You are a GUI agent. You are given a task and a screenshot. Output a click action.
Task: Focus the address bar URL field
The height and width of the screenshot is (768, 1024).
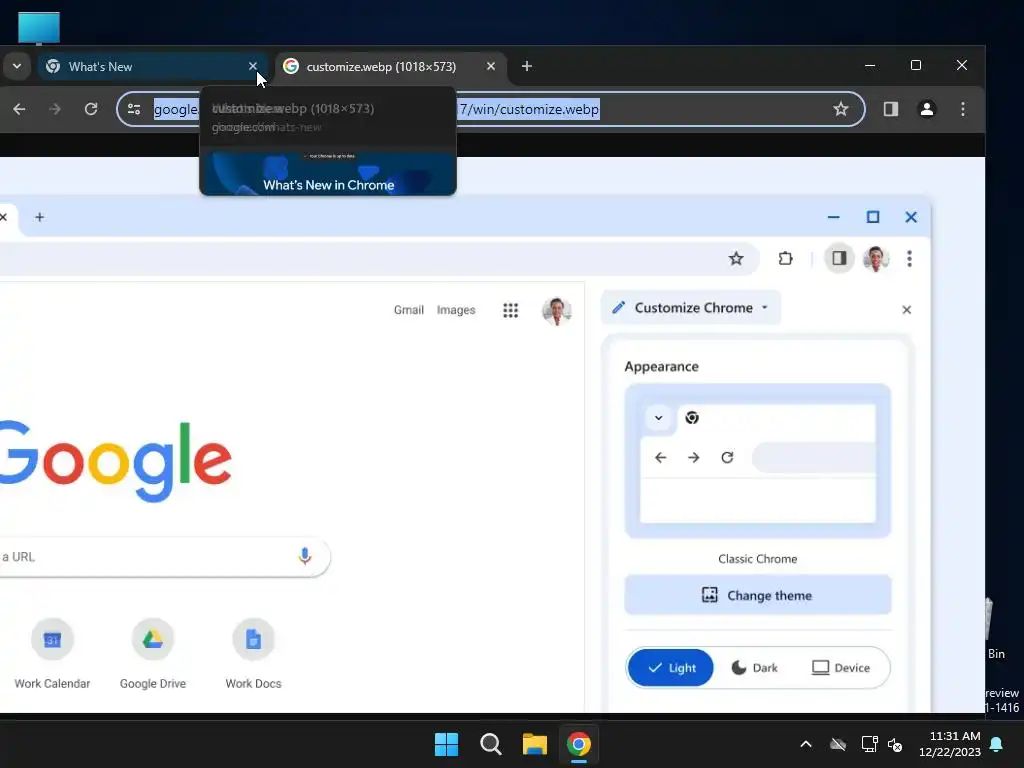pos(490,109)
